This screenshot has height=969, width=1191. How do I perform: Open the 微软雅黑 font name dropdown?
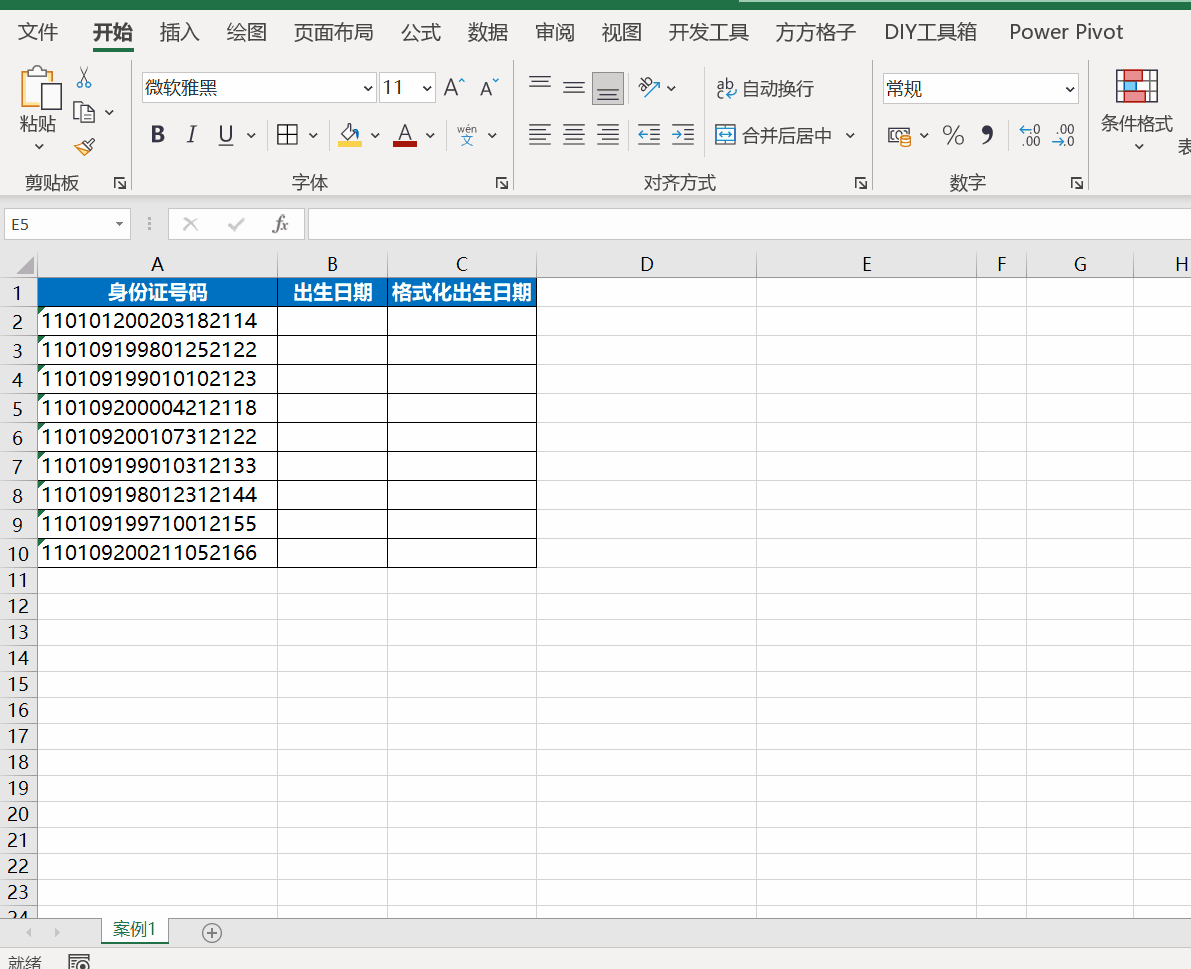368,88
